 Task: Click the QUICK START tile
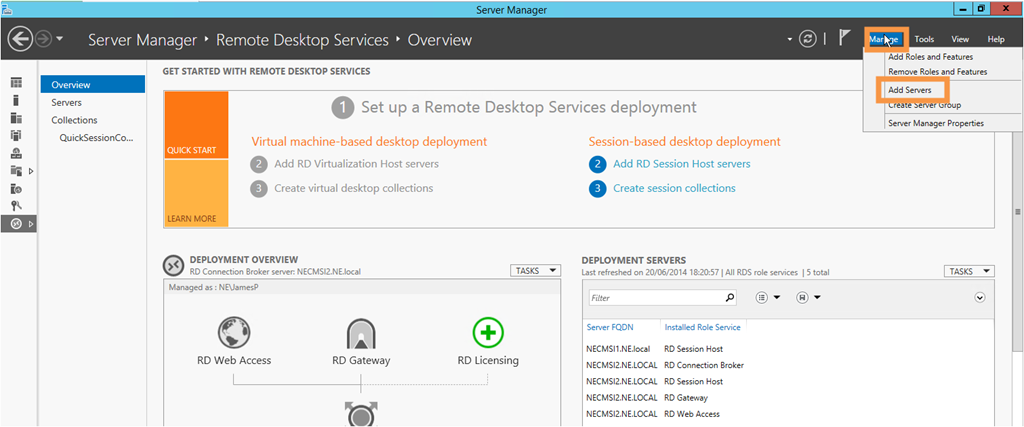click(x=196, y=125)
